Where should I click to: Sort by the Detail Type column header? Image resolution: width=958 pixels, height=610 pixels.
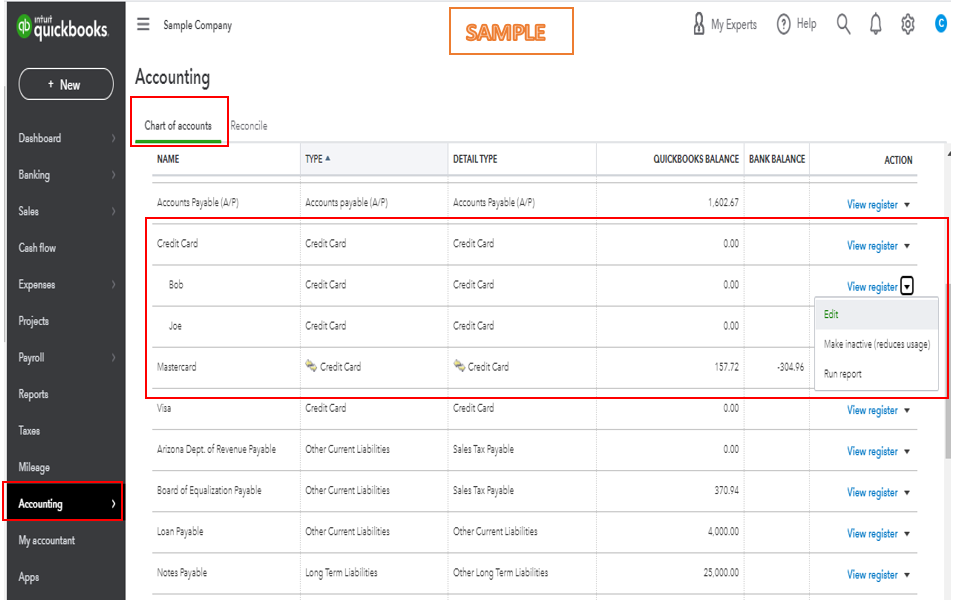click(x=475, y=159)
